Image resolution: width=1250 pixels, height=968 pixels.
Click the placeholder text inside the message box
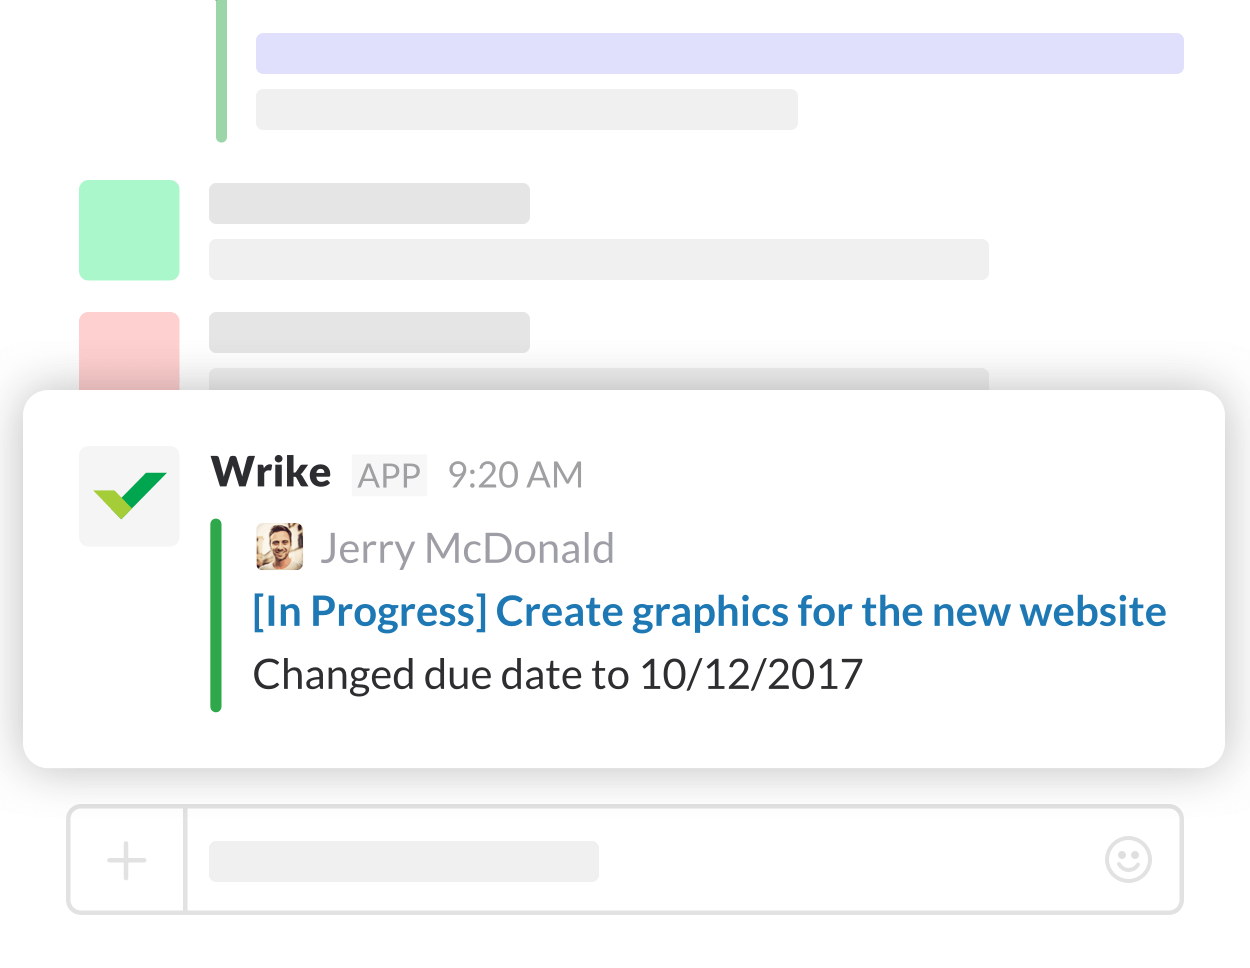coord(402,860)
